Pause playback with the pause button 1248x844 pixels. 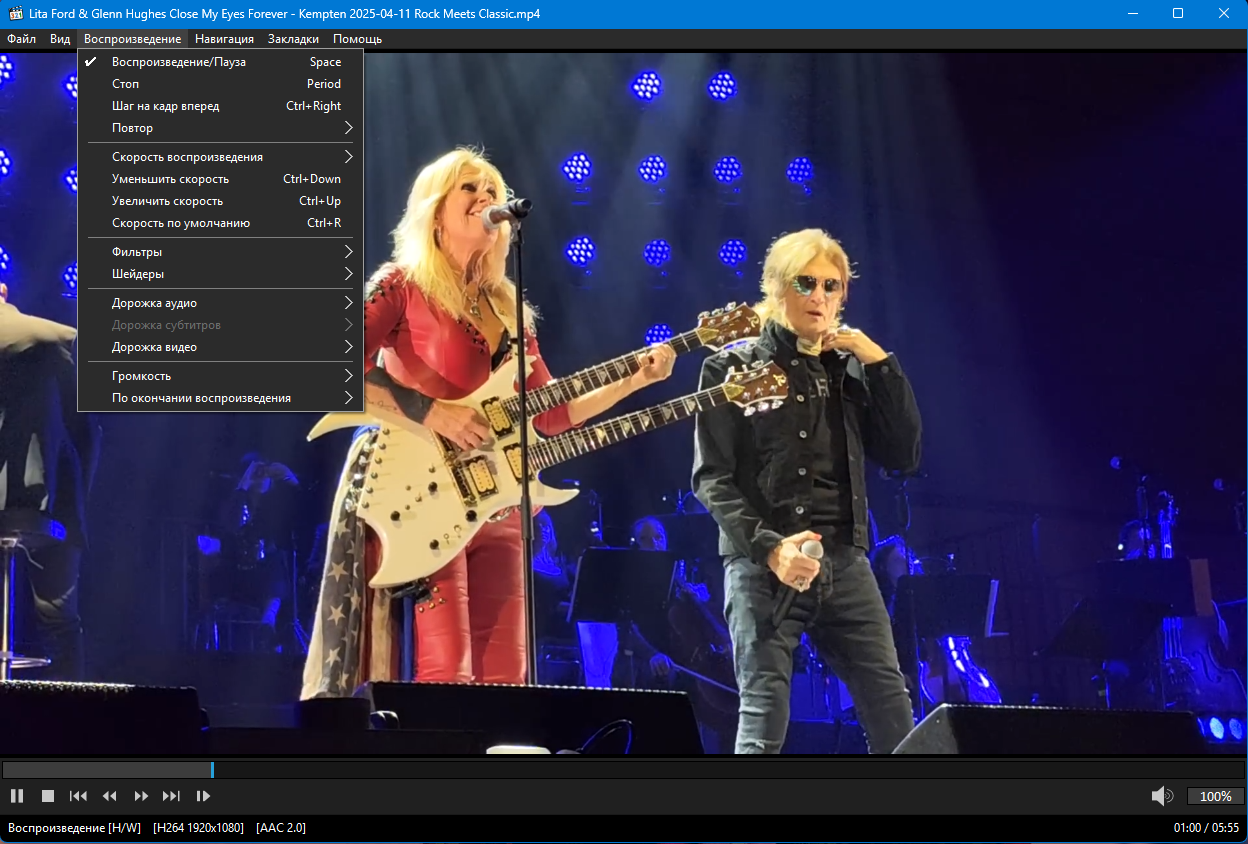click(x=17, y=796)
